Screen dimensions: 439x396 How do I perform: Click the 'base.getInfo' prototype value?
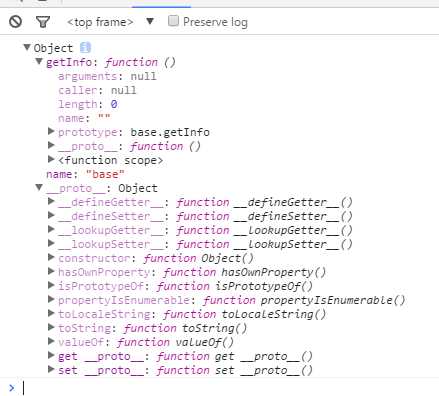point(170,132)
